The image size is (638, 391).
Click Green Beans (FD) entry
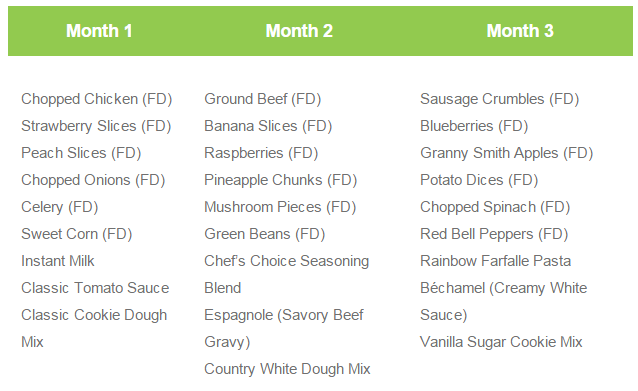[x=264, y=234]
